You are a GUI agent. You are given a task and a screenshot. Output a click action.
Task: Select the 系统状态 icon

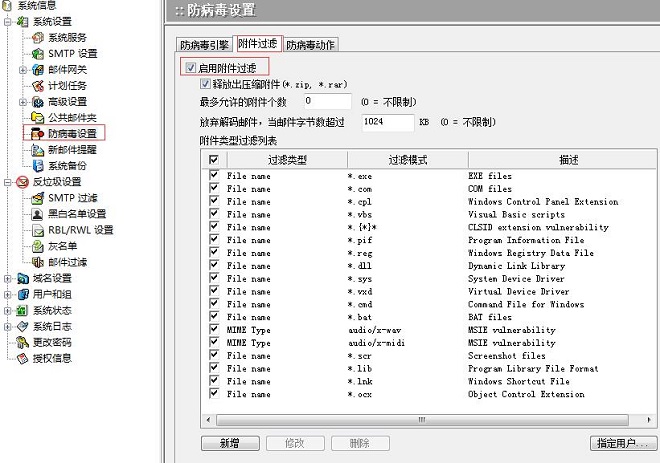tap(22, 310)
